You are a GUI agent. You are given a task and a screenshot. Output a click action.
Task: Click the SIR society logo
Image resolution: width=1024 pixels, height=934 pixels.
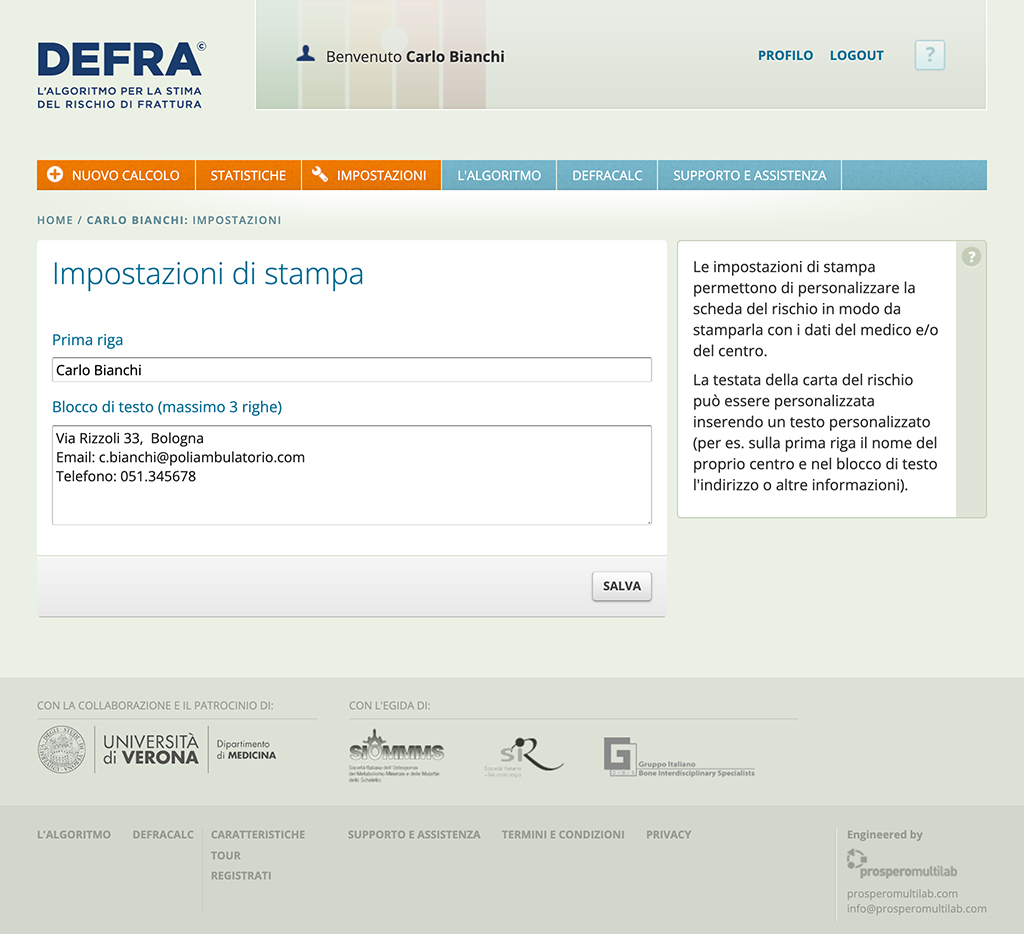point(523,755)
